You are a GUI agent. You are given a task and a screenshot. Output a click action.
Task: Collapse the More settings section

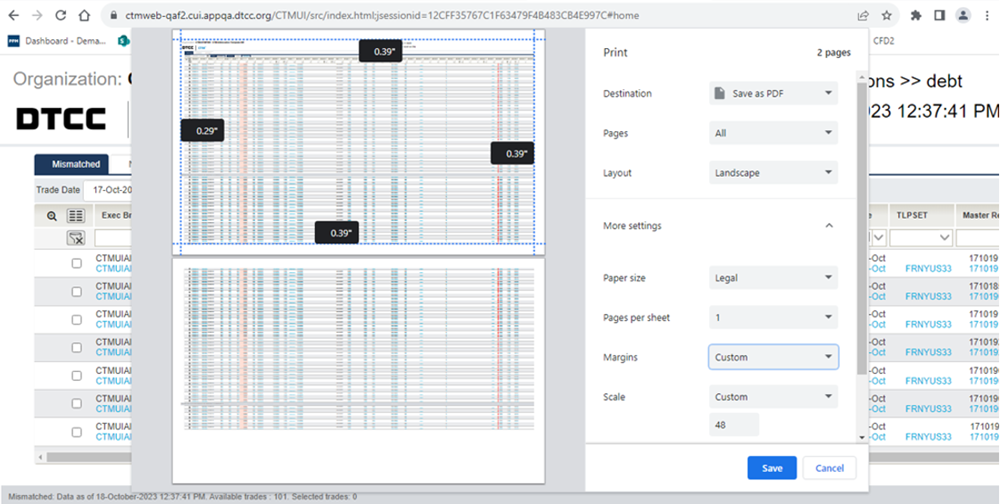point(828,226)
